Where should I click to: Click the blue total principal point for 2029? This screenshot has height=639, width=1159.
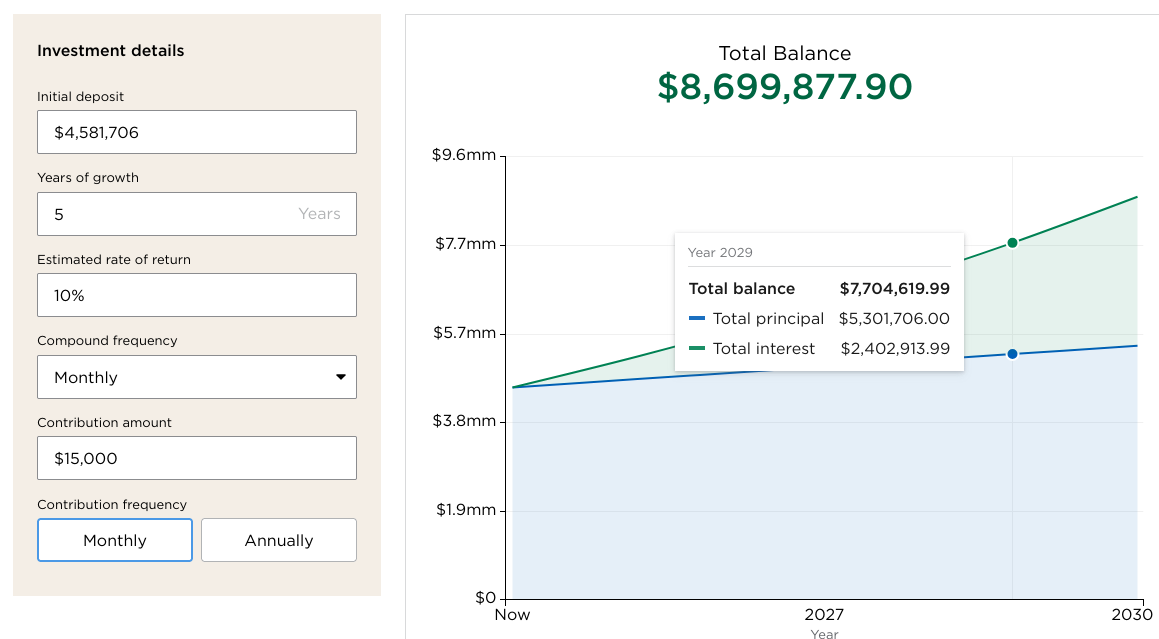1013,354
